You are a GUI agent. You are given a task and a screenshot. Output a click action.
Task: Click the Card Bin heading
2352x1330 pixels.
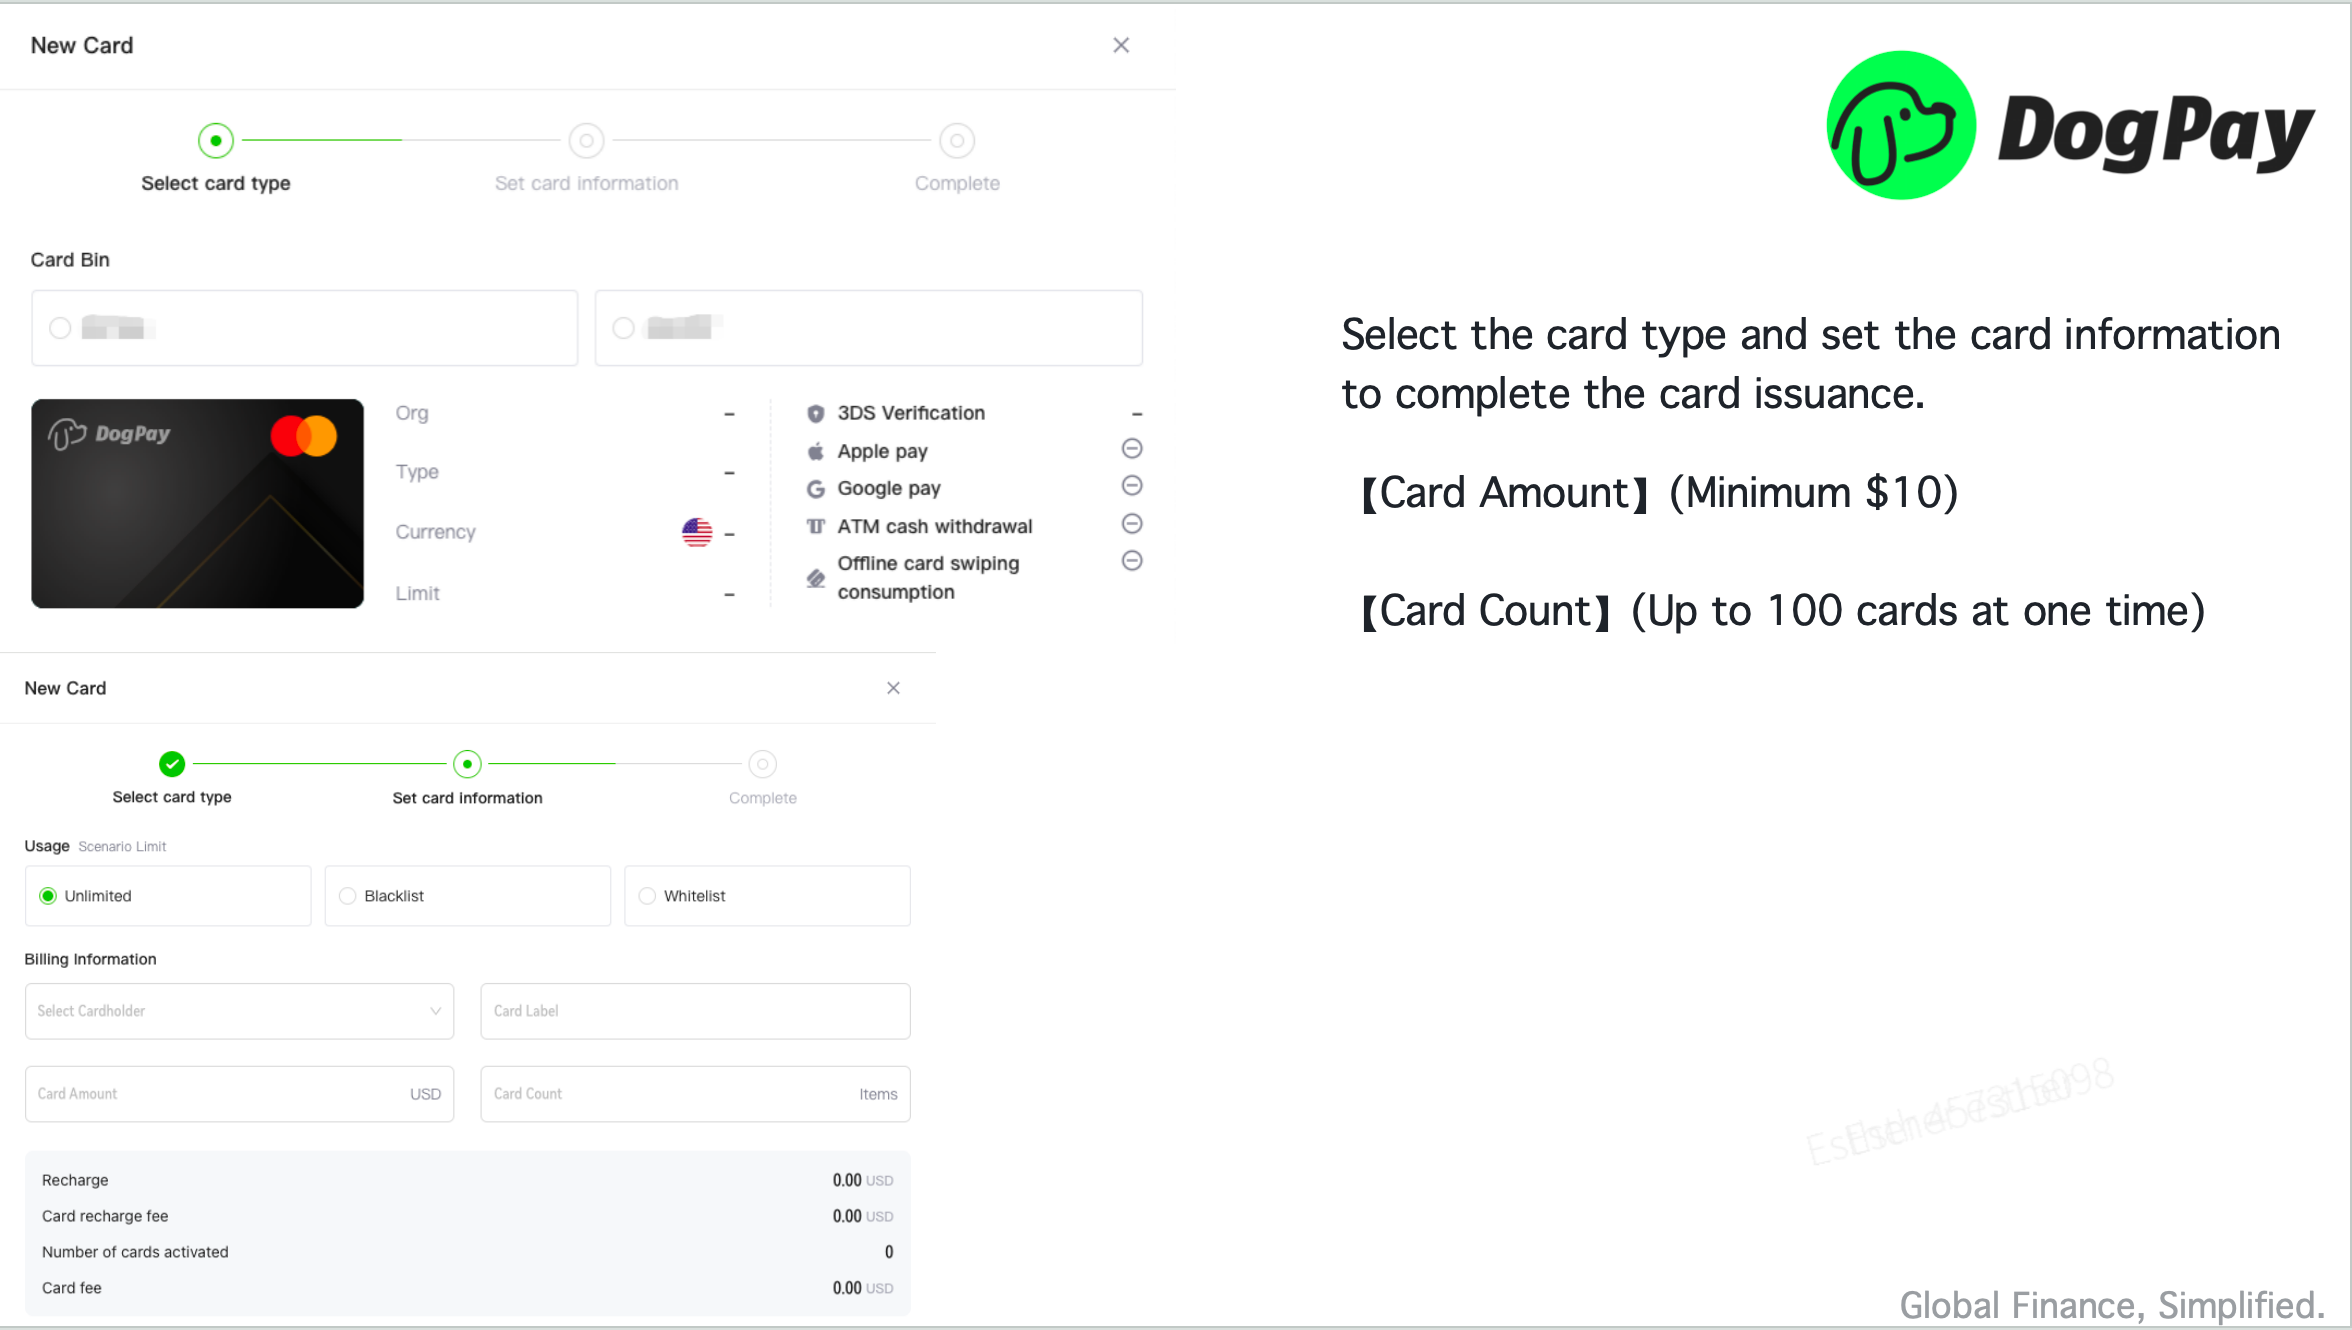point(70,260)
